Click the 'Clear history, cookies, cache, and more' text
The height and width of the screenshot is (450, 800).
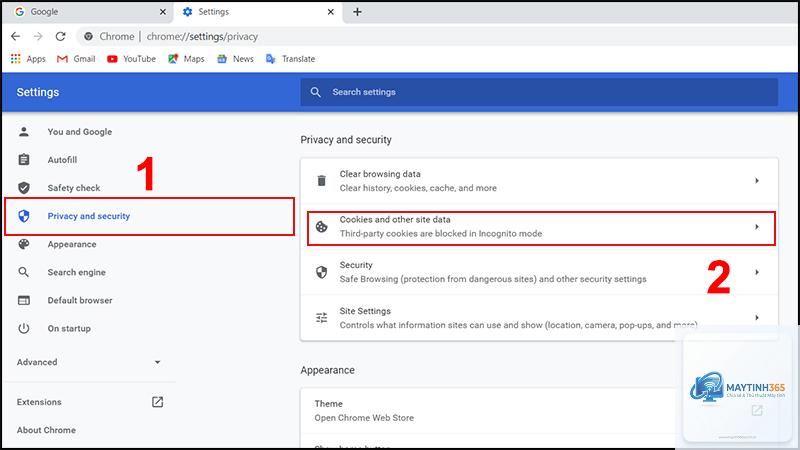pos(418,188)
